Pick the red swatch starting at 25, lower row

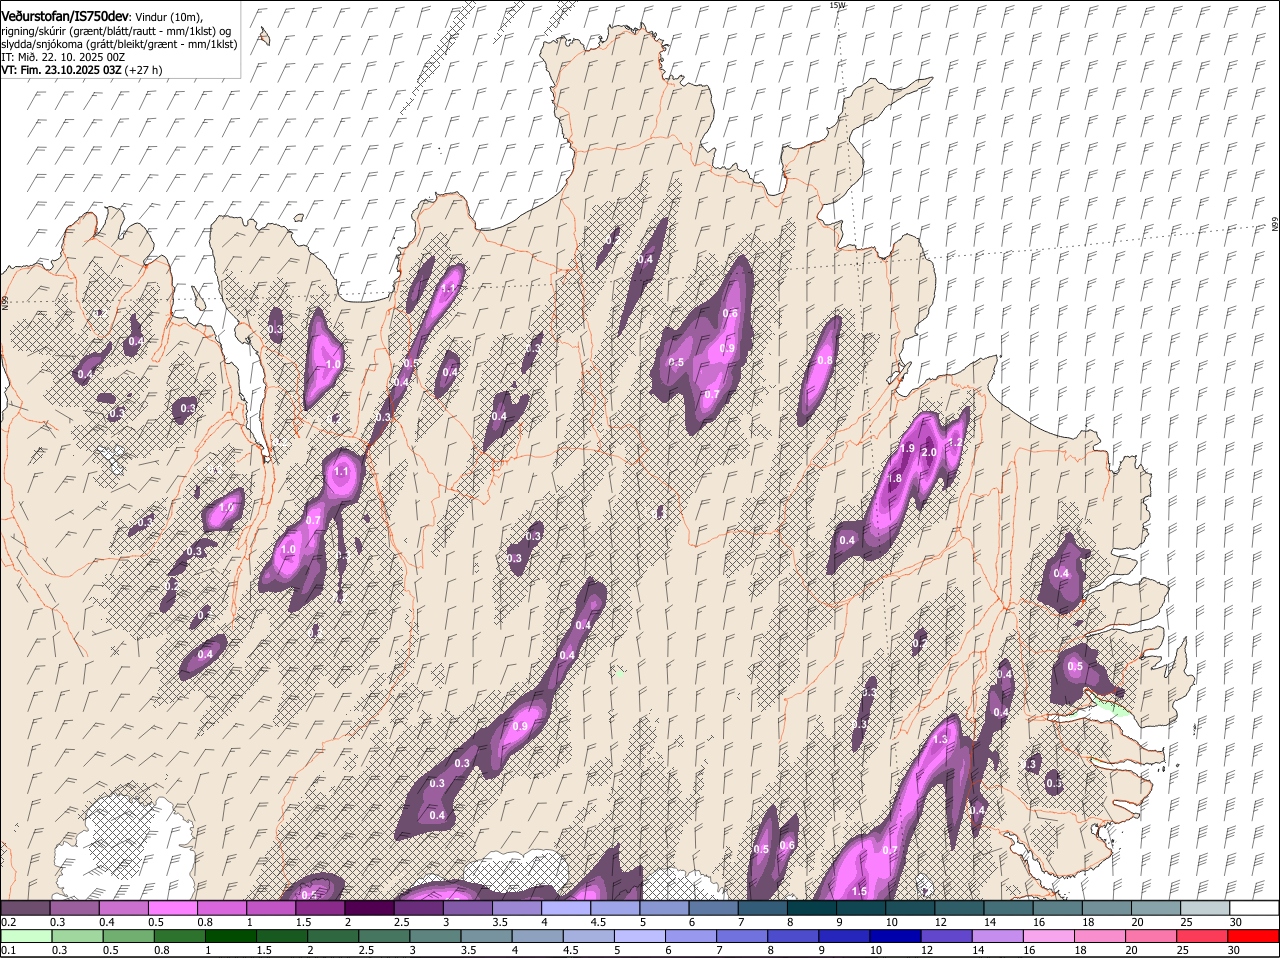pos(1202,936)
